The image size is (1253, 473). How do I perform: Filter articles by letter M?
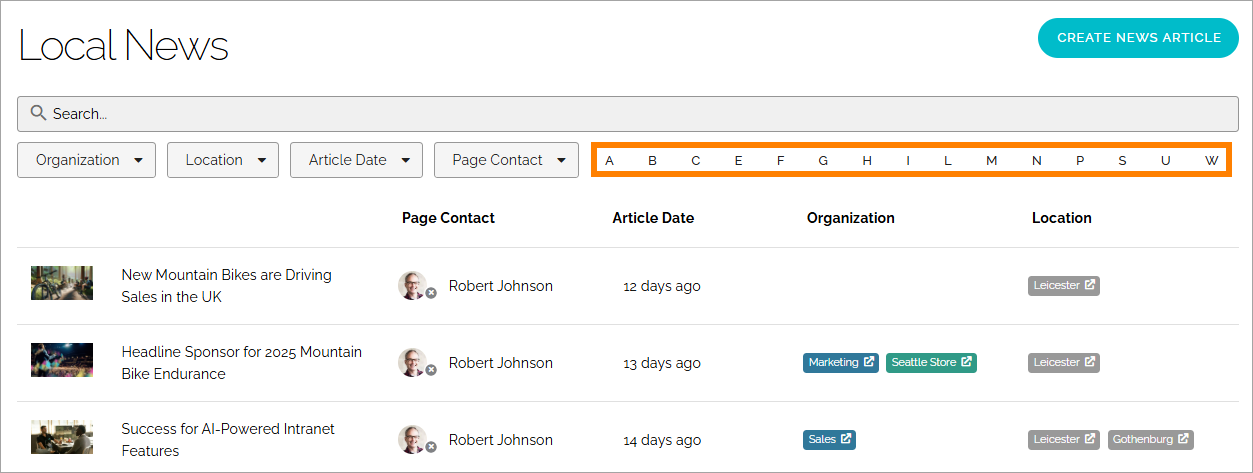click(991, 161)
